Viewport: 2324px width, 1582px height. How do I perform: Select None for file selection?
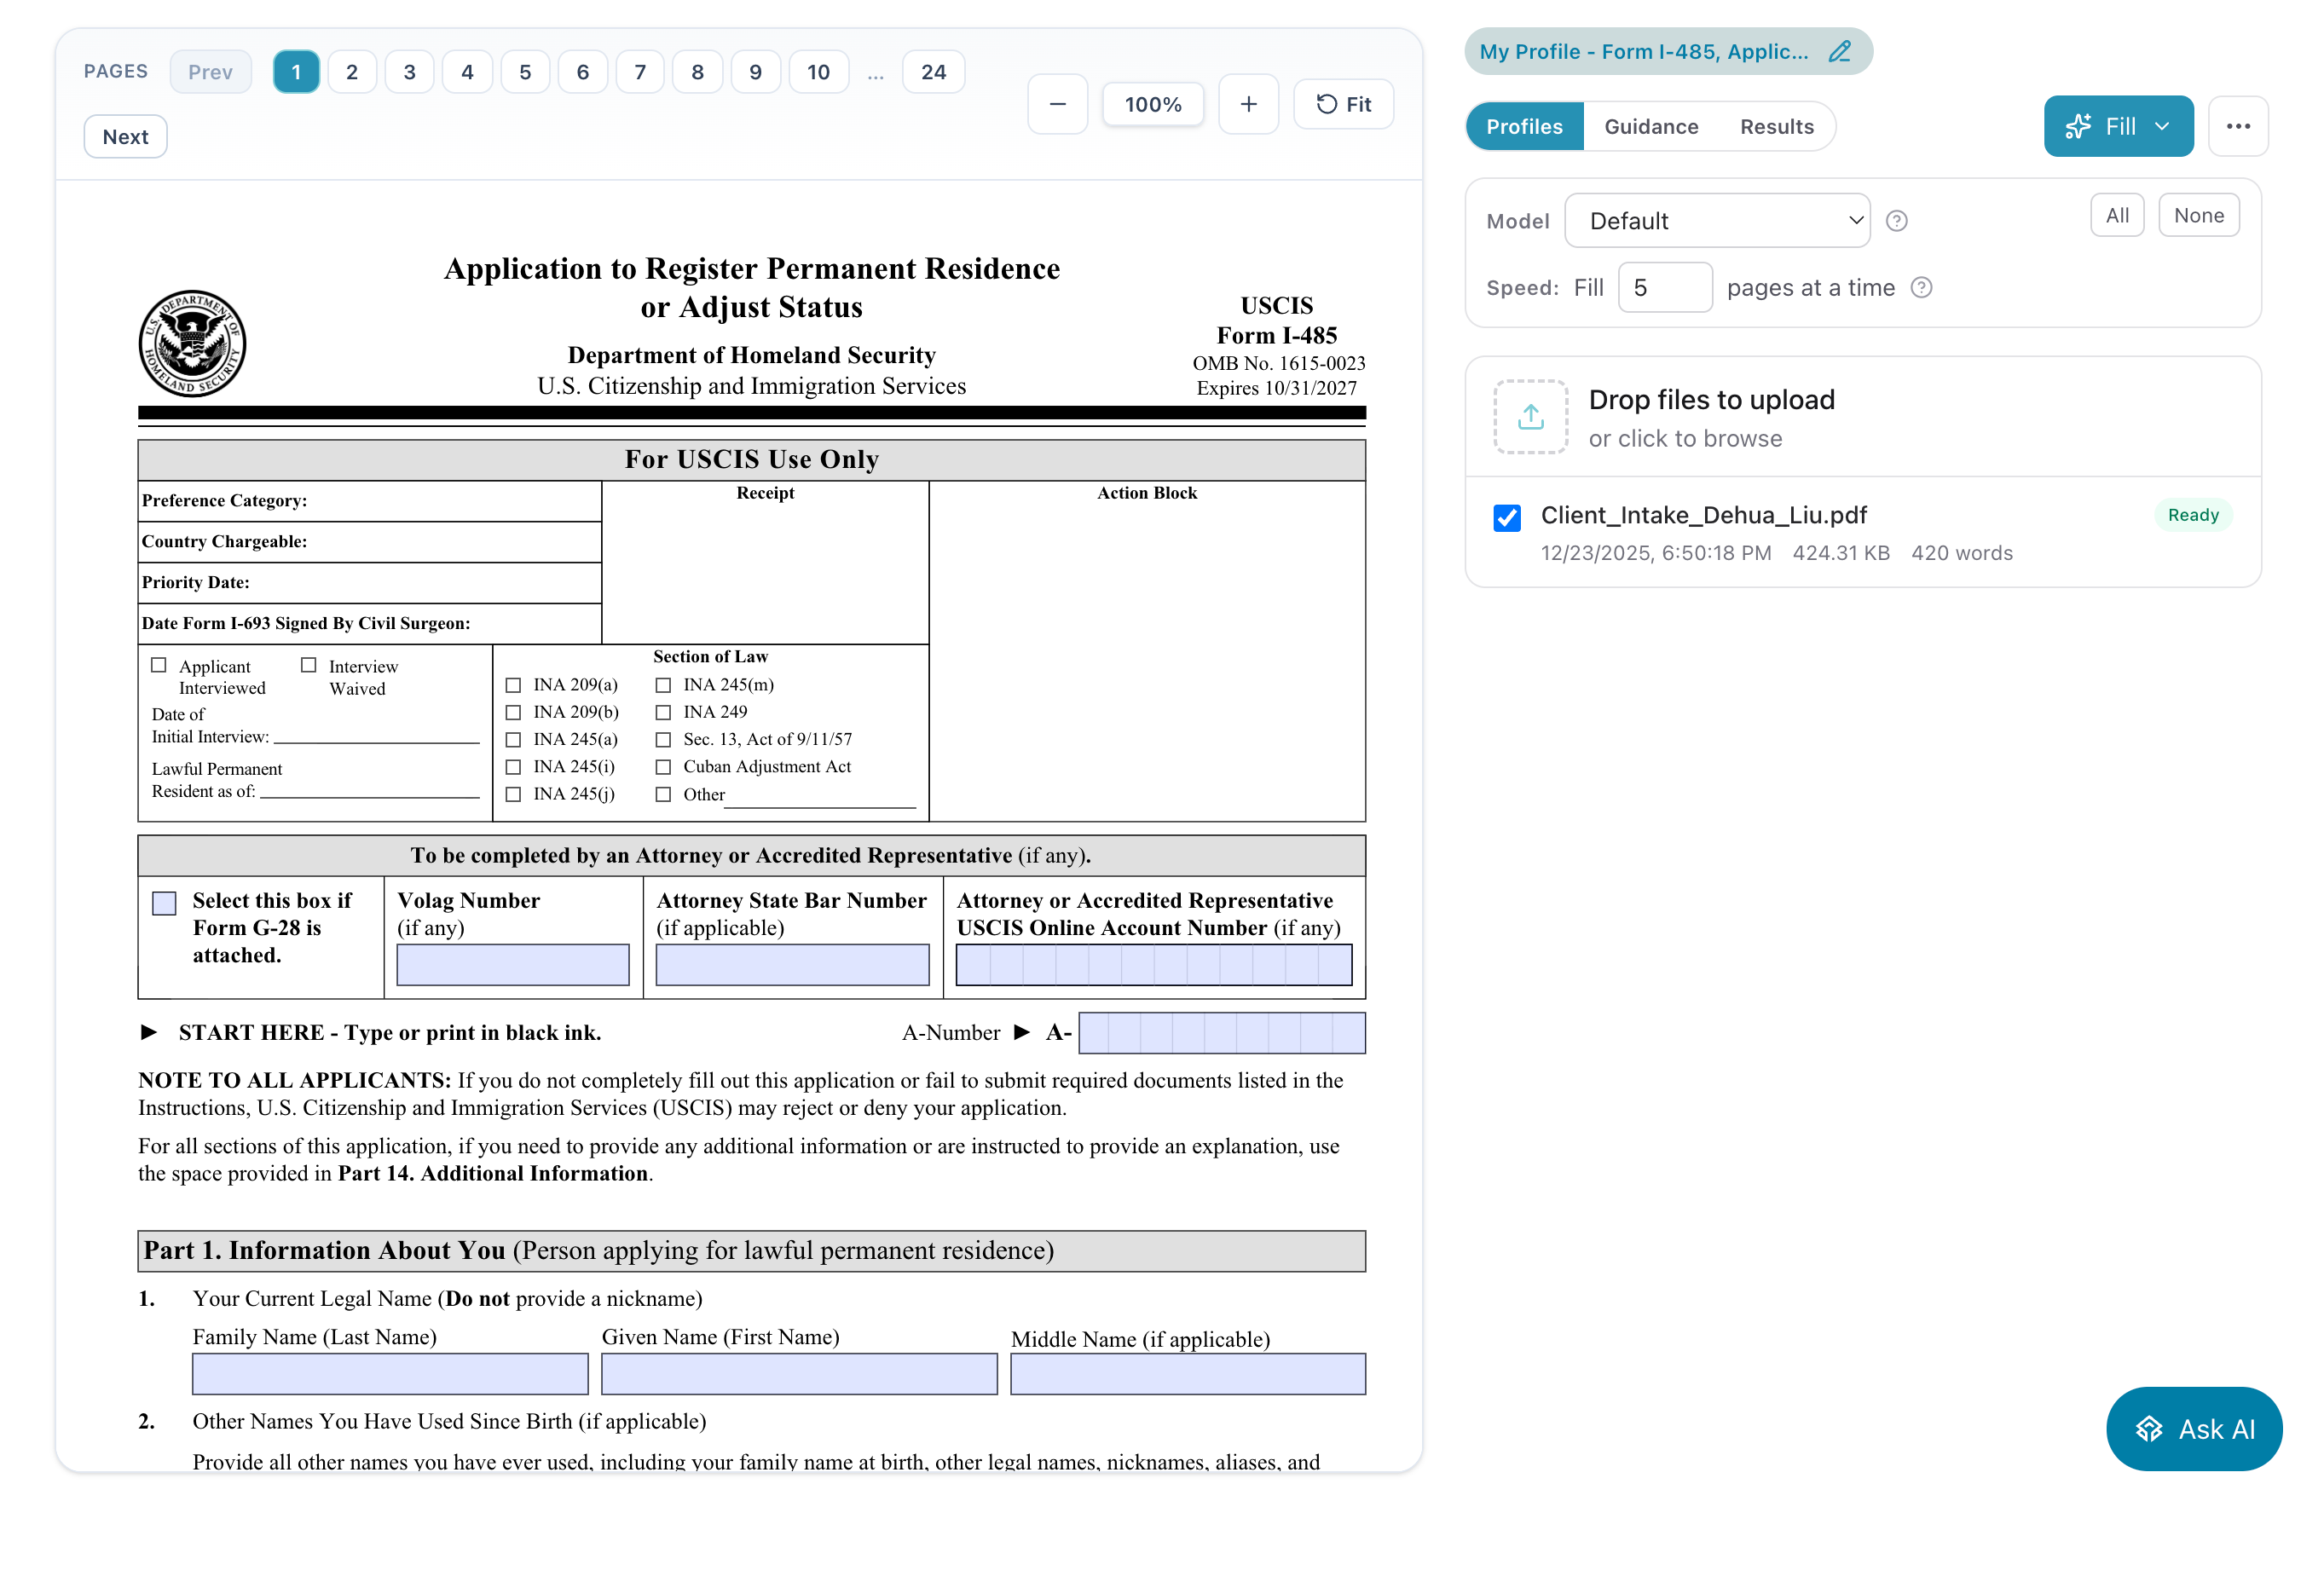tap(2198, 216)
